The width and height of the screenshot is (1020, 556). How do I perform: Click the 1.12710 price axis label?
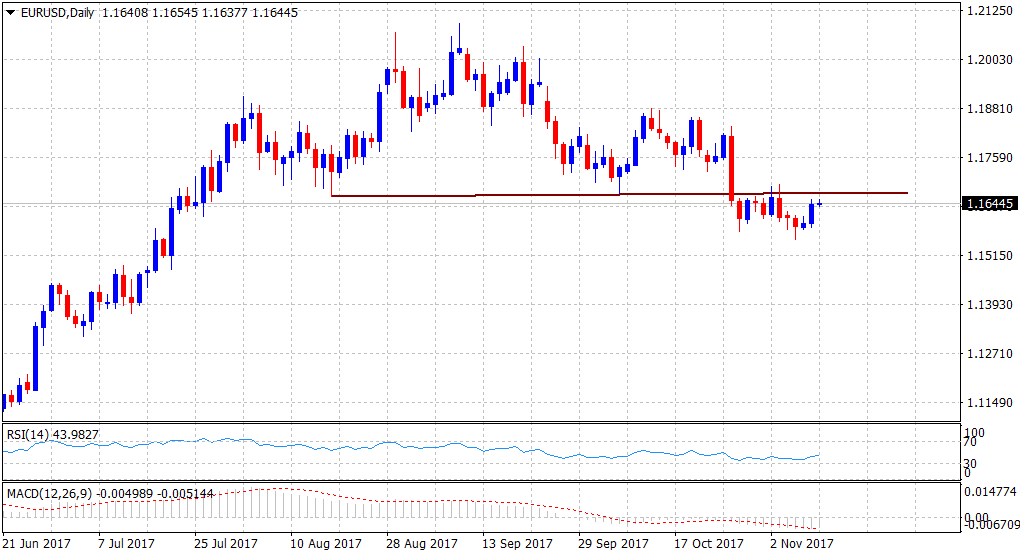click(x=989, y=354)
